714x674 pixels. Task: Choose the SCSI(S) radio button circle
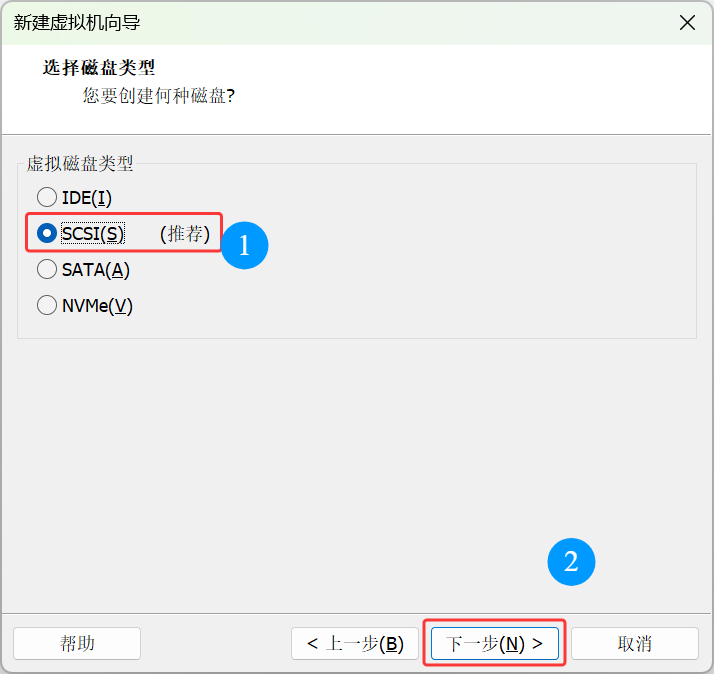click(x=47, y=233)
